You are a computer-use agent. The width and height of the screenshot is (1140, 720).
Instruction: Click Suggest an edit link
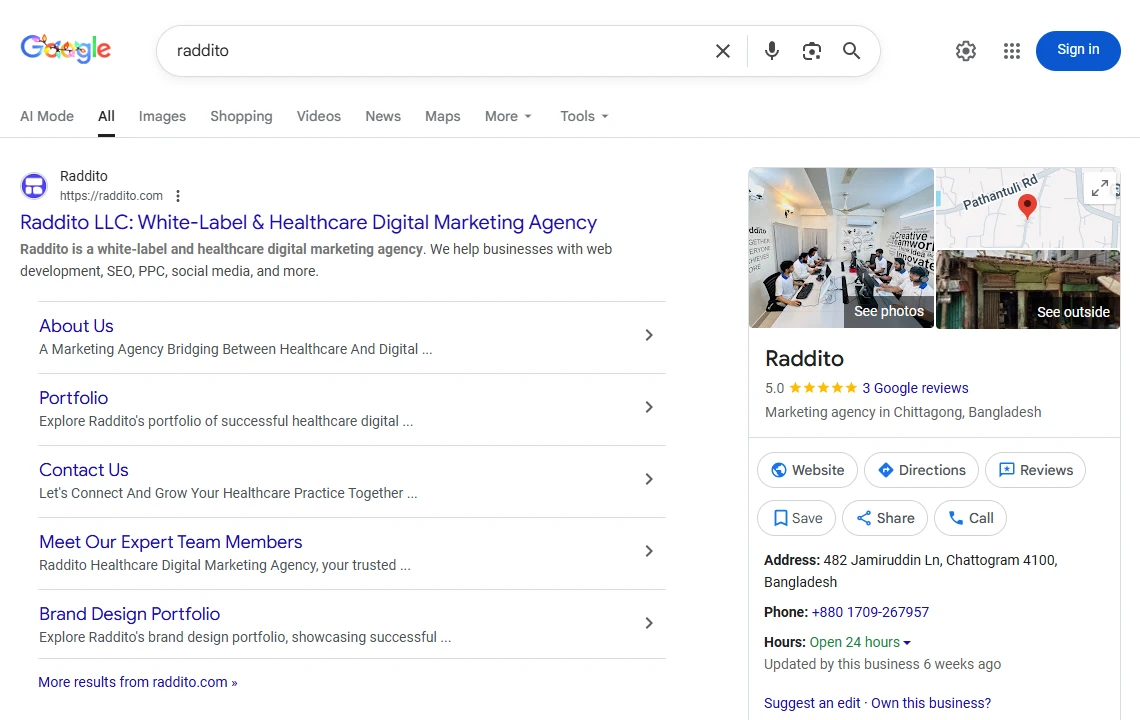(x=812, y=703)
